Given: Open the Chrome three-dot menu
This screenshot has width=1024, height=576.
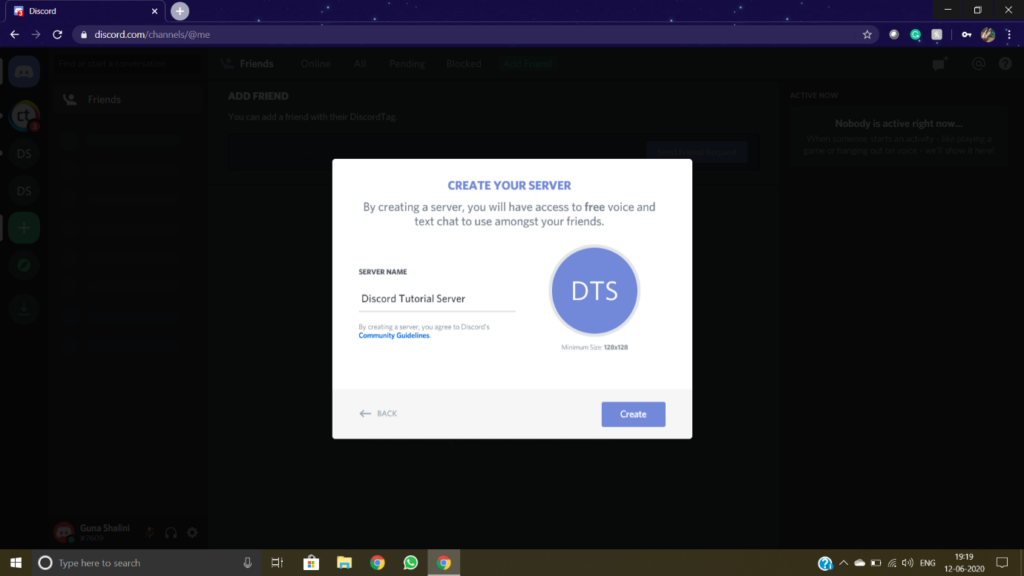Looking at the screenshot, I should click(1009, 35).
